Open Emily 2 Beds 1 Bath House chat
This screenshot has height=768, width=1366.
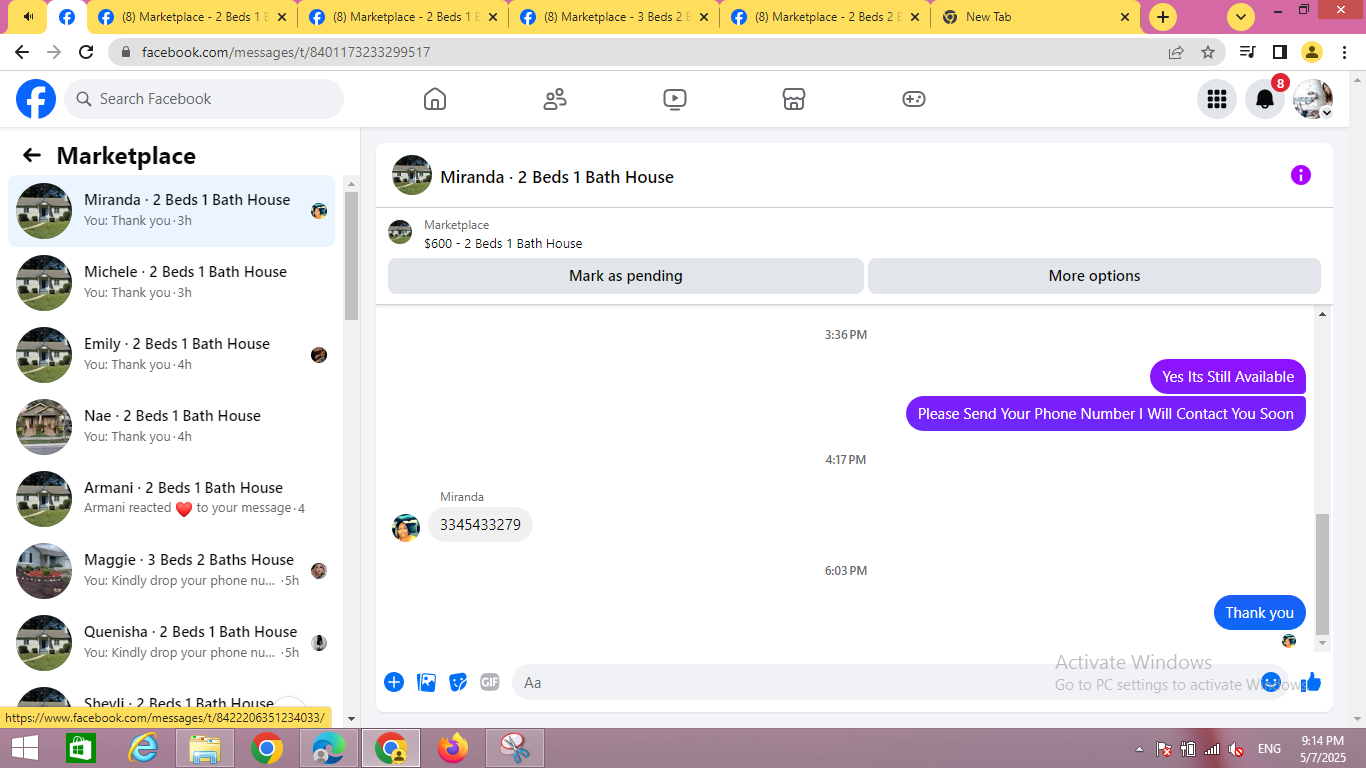[x=171, y=355]
